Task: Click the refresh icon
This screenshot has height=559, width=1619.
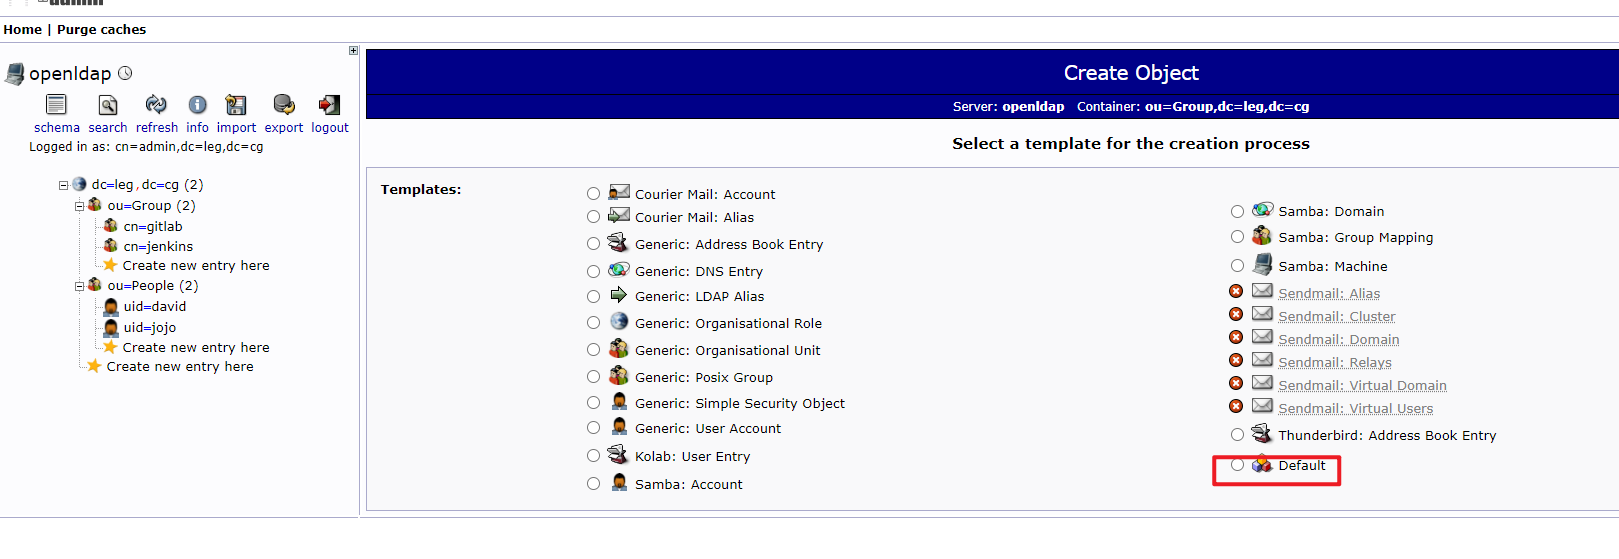Action: click(x=156, y=105)
